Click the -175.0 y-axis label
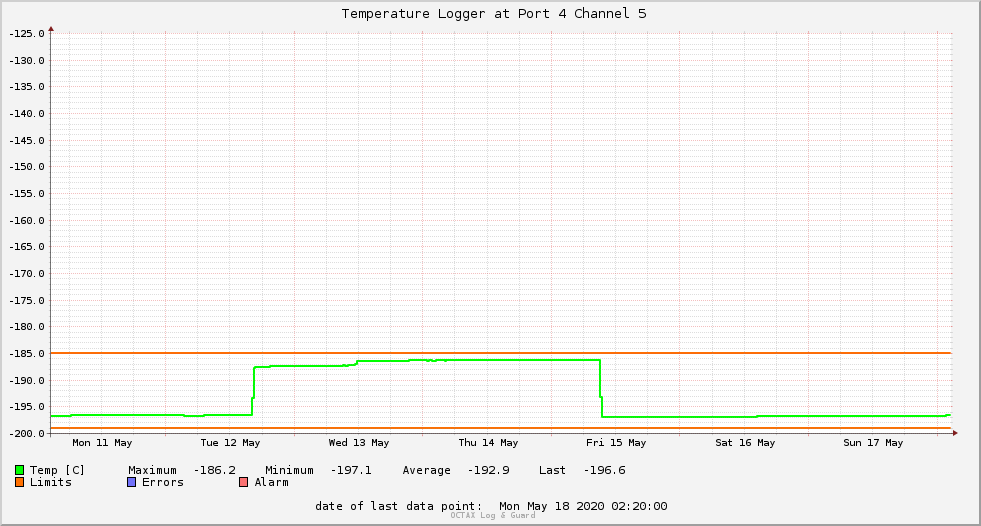 point(27,301)
